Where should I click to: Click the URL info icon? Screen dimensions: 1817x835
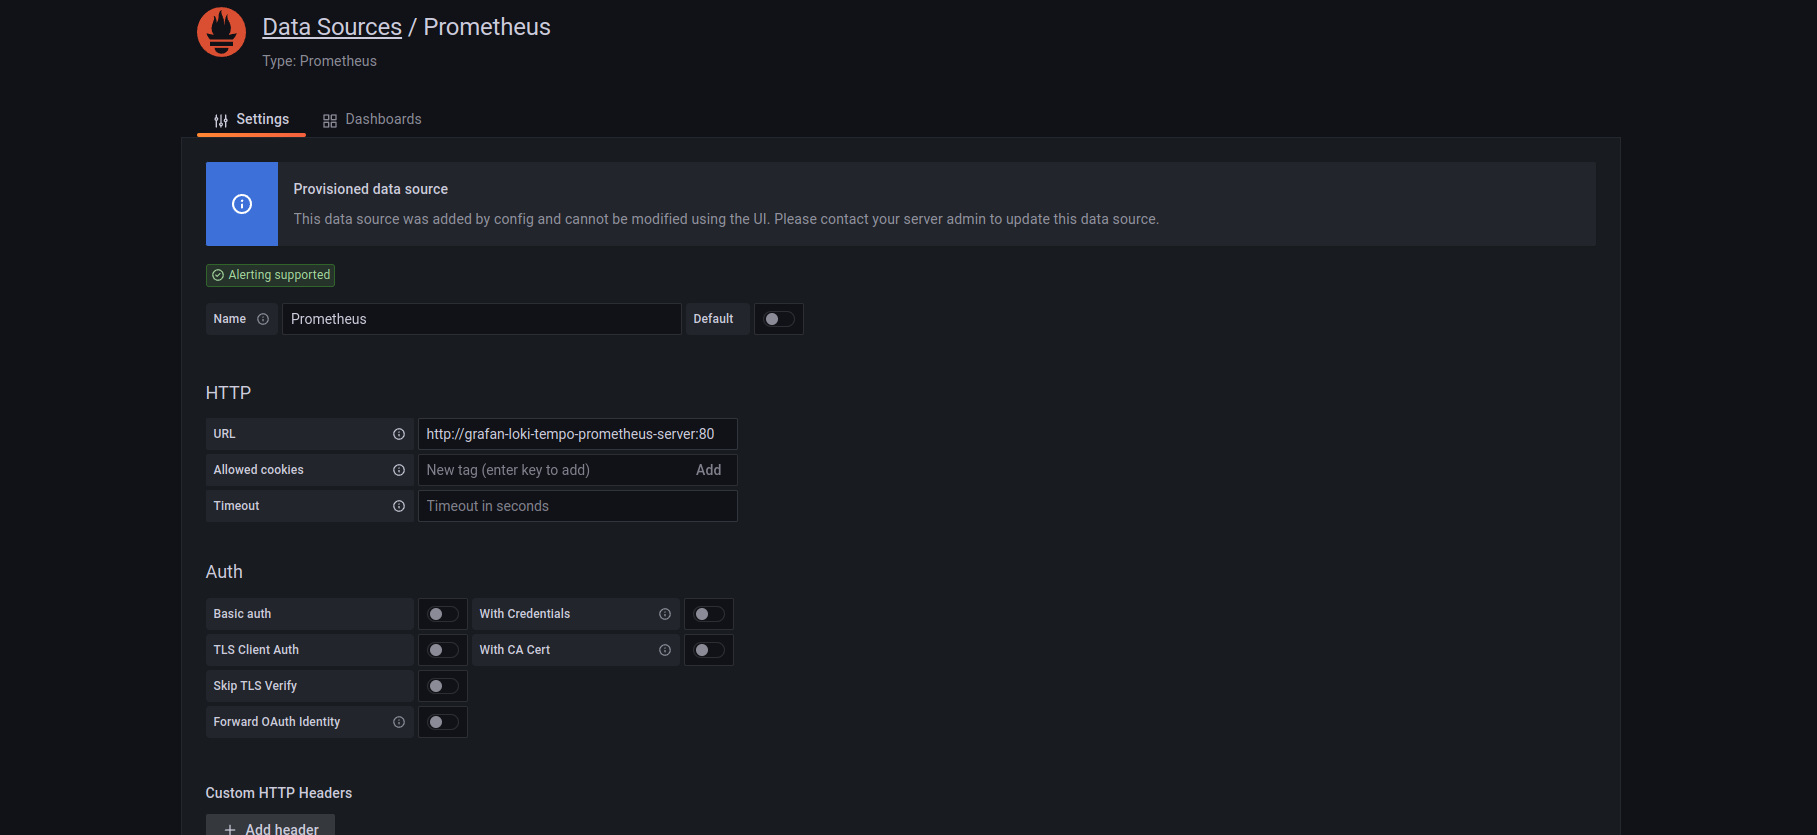(x=399, y=434)
